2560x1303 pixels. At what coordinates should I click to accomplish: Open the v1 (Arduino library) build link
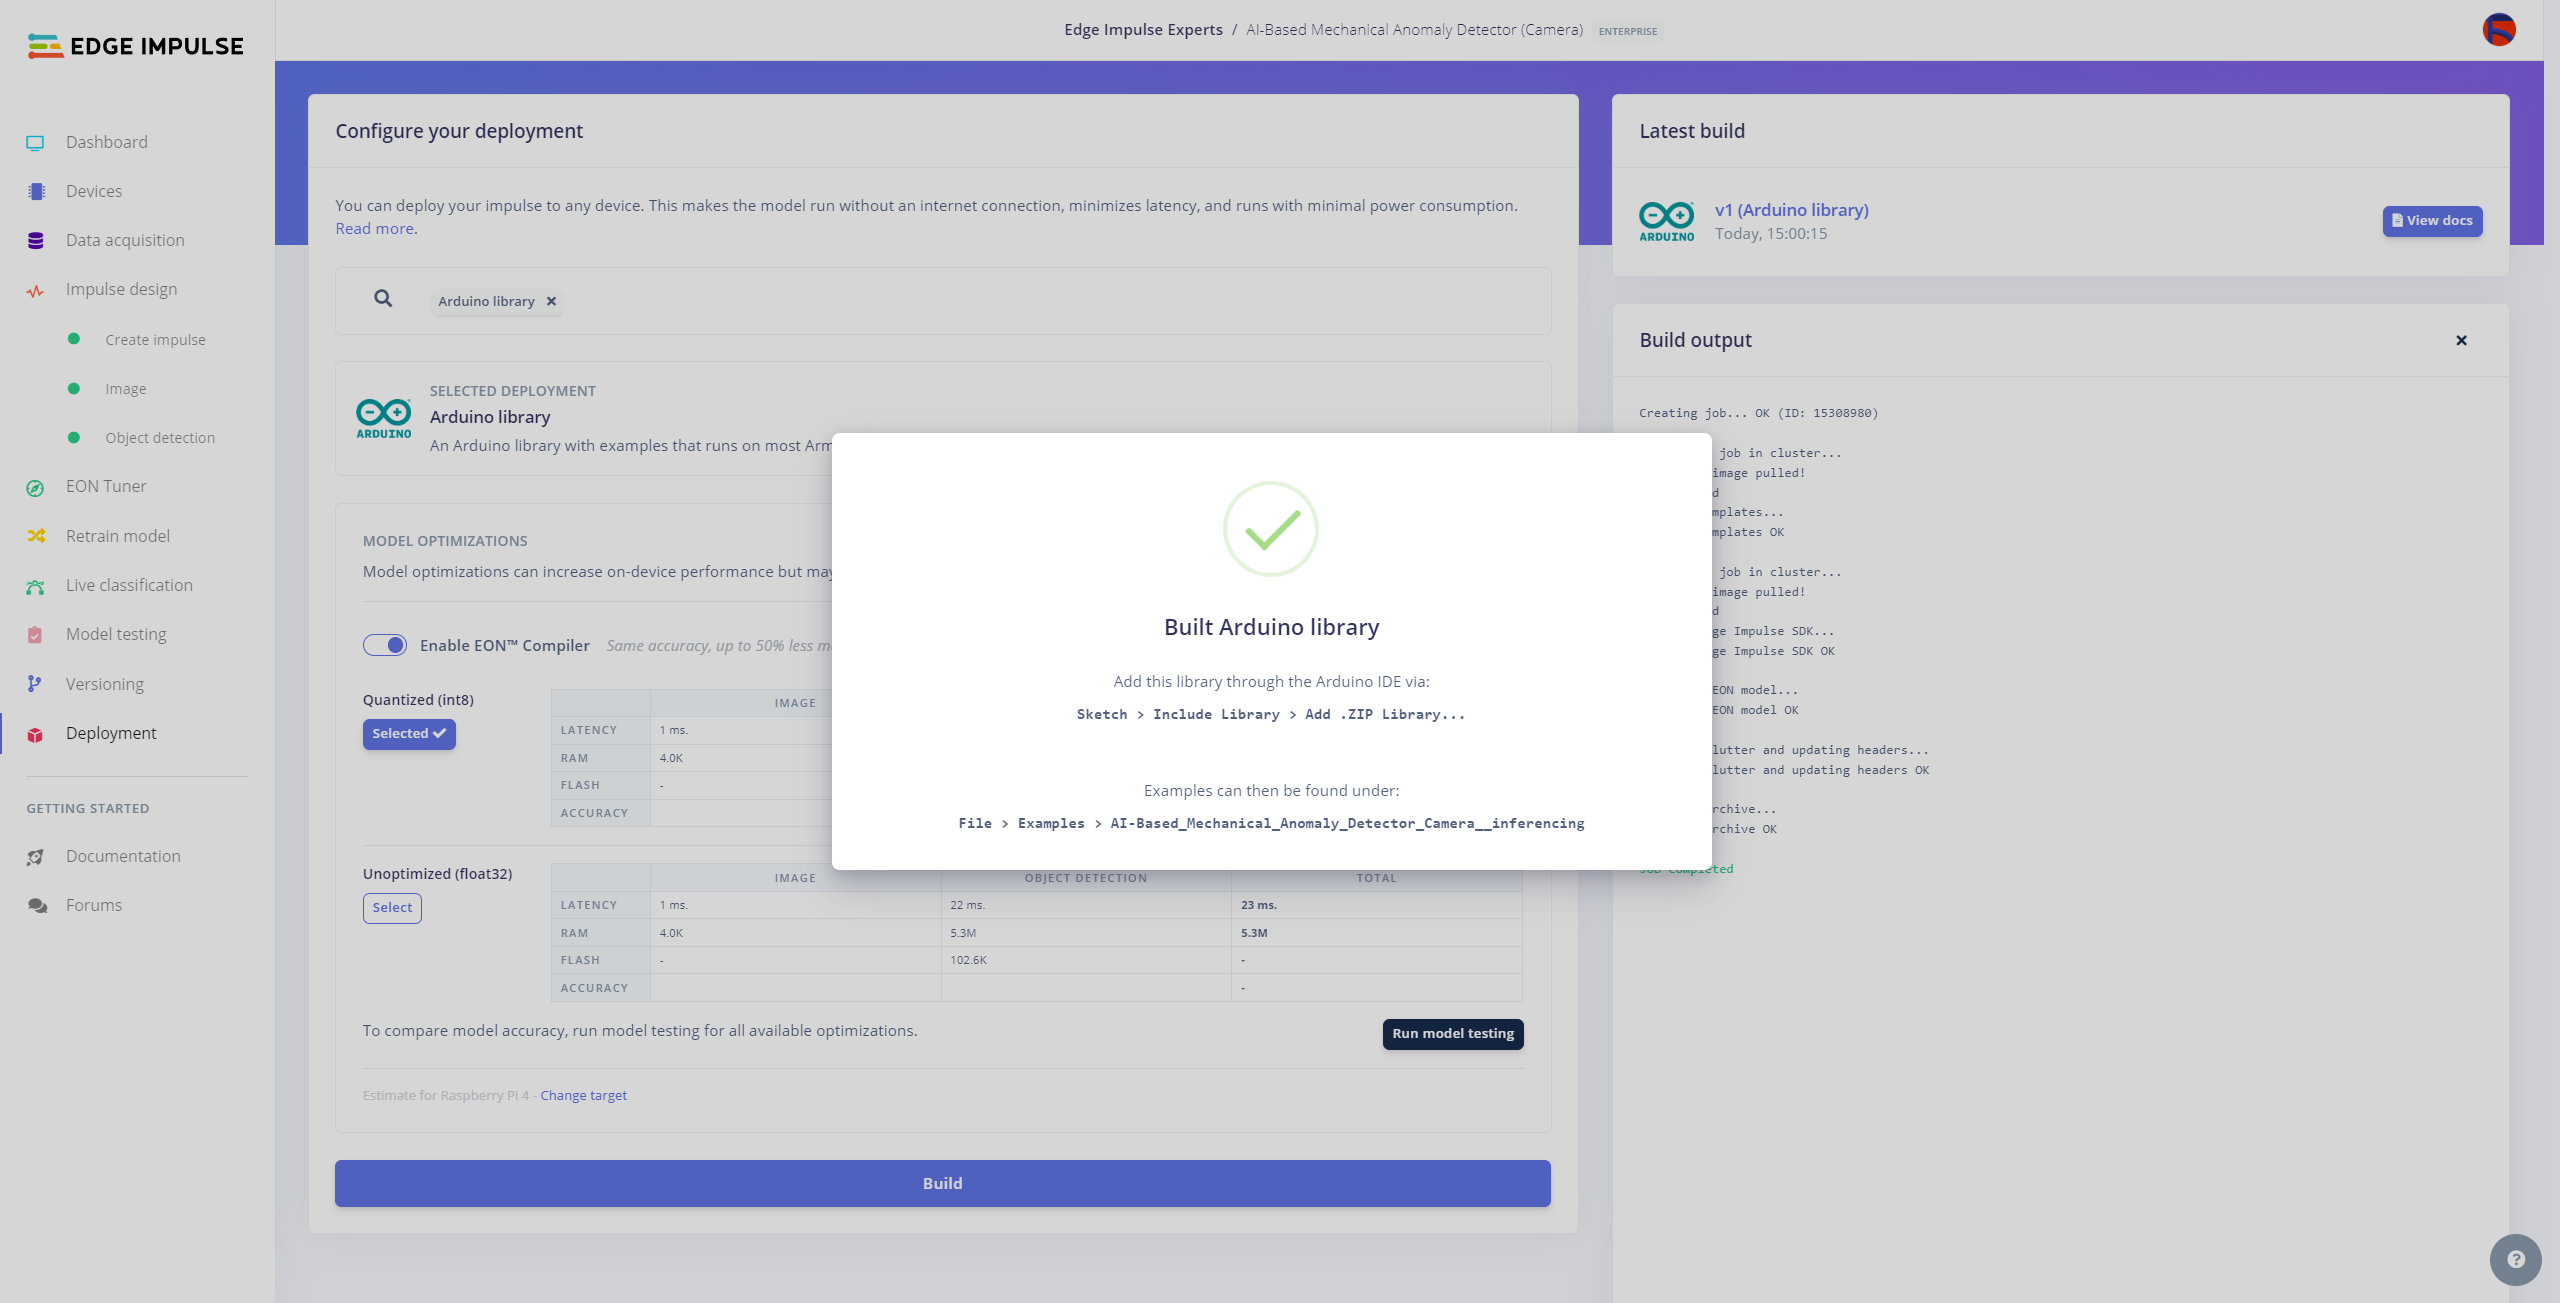1792,210
